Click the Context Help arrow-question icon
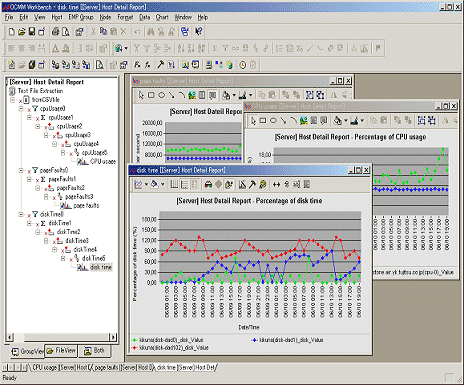The height and width of the screenshot is (385, 464). tap(199, 32)
